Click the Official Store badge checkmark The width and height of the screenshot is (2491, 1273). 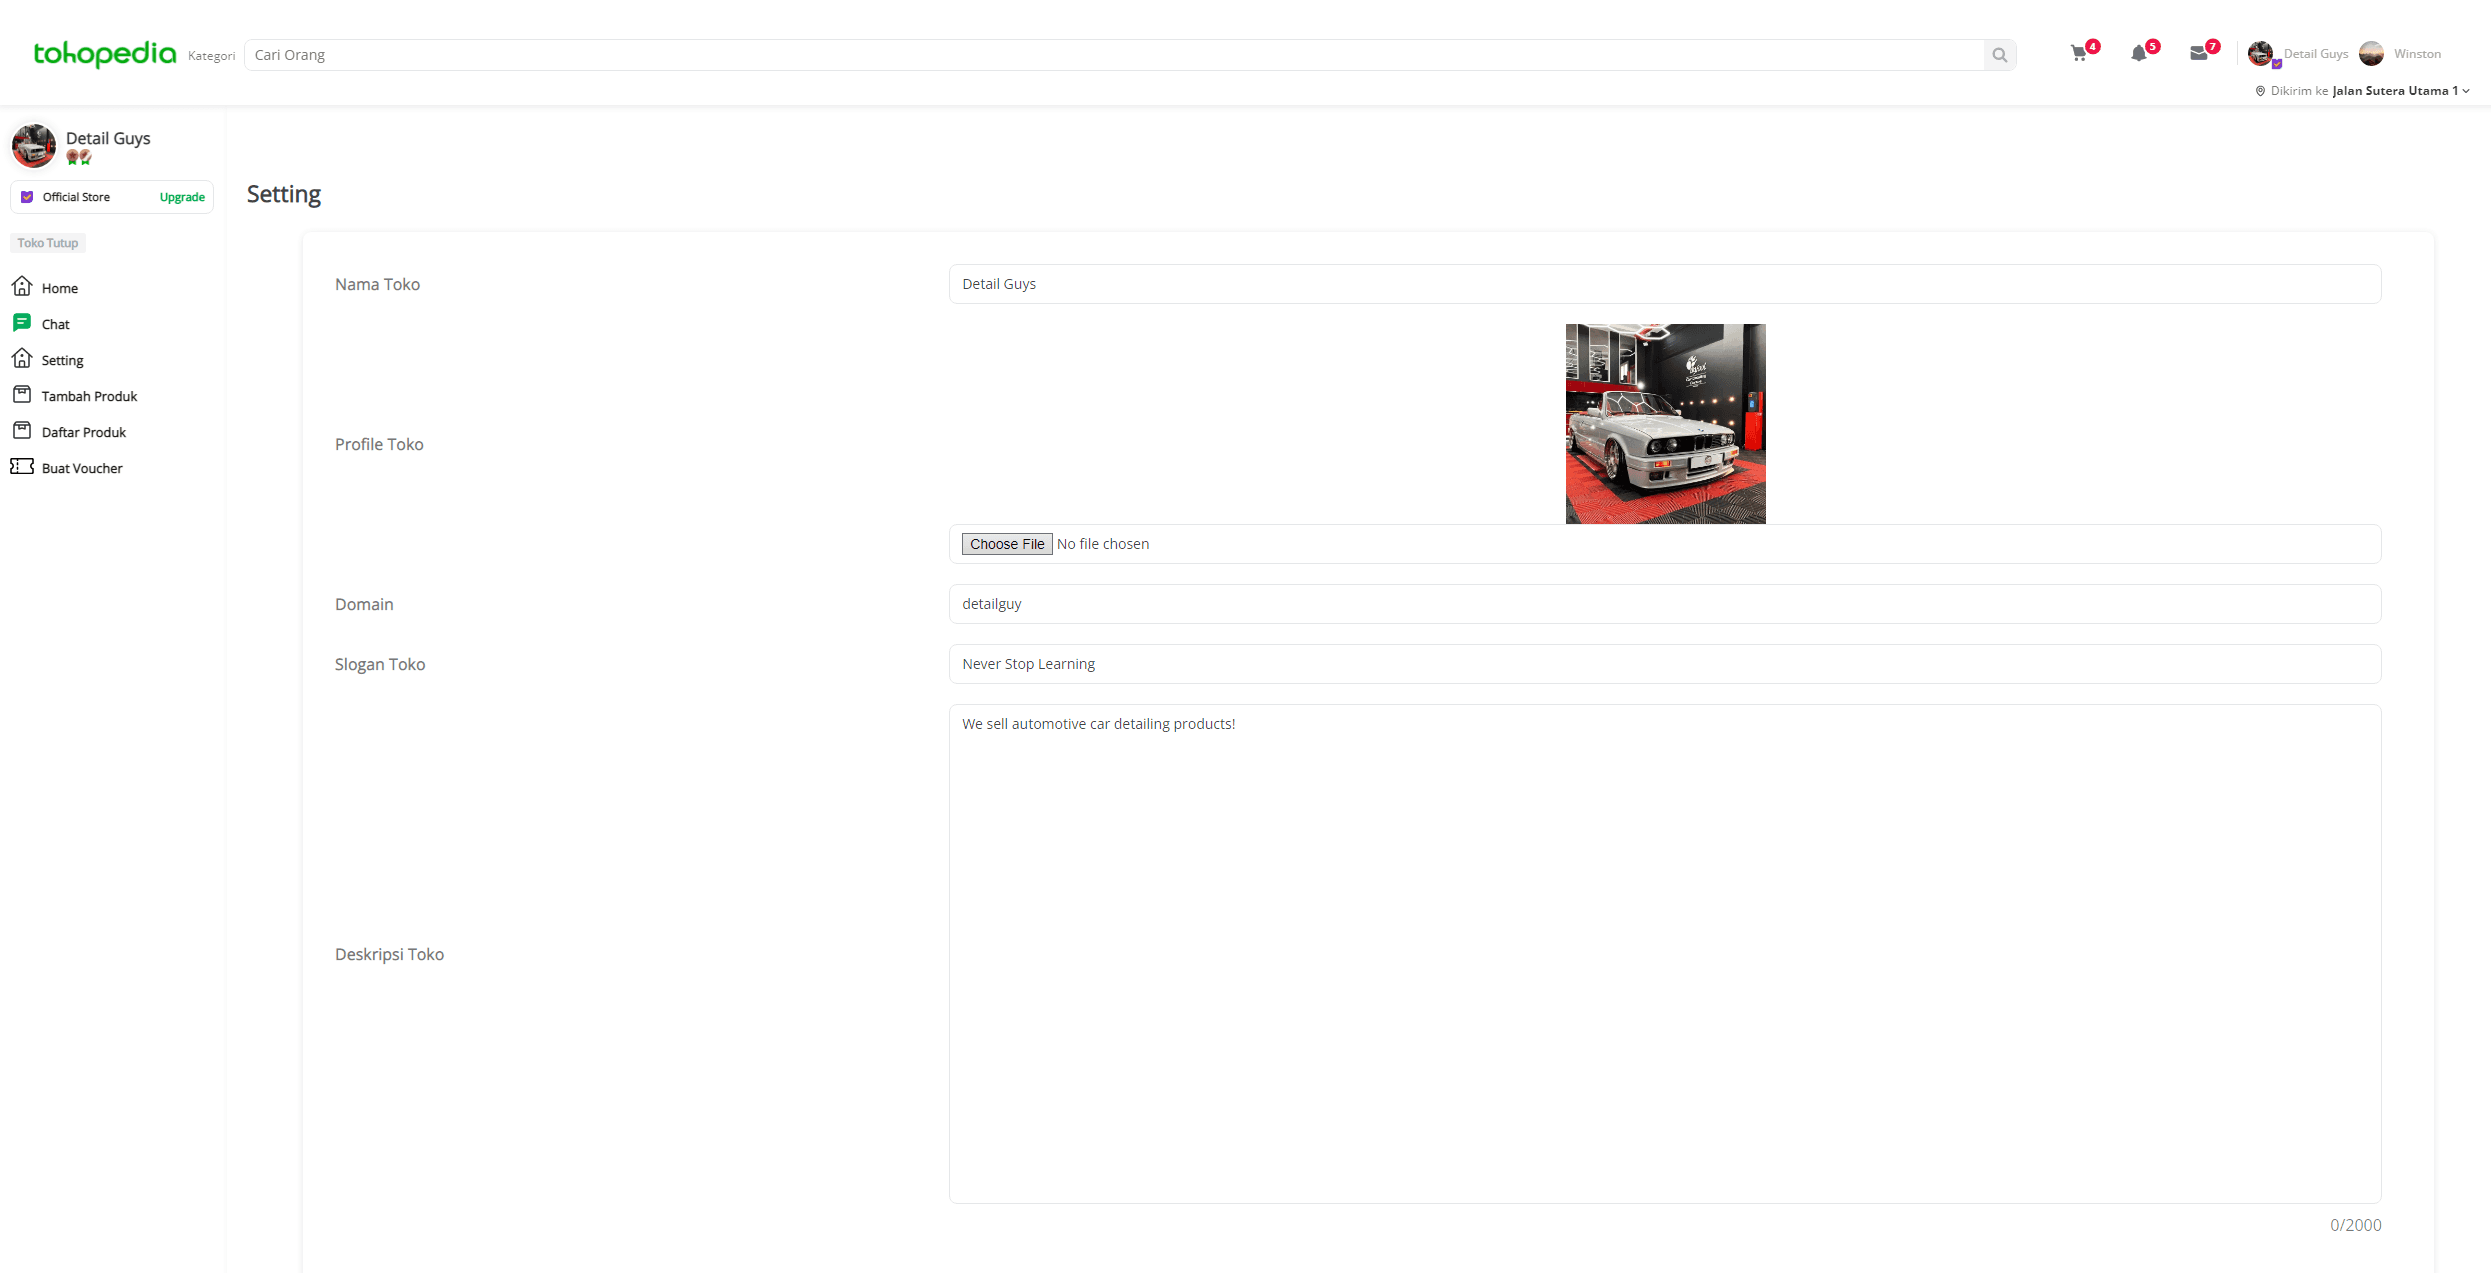(27, 196)
